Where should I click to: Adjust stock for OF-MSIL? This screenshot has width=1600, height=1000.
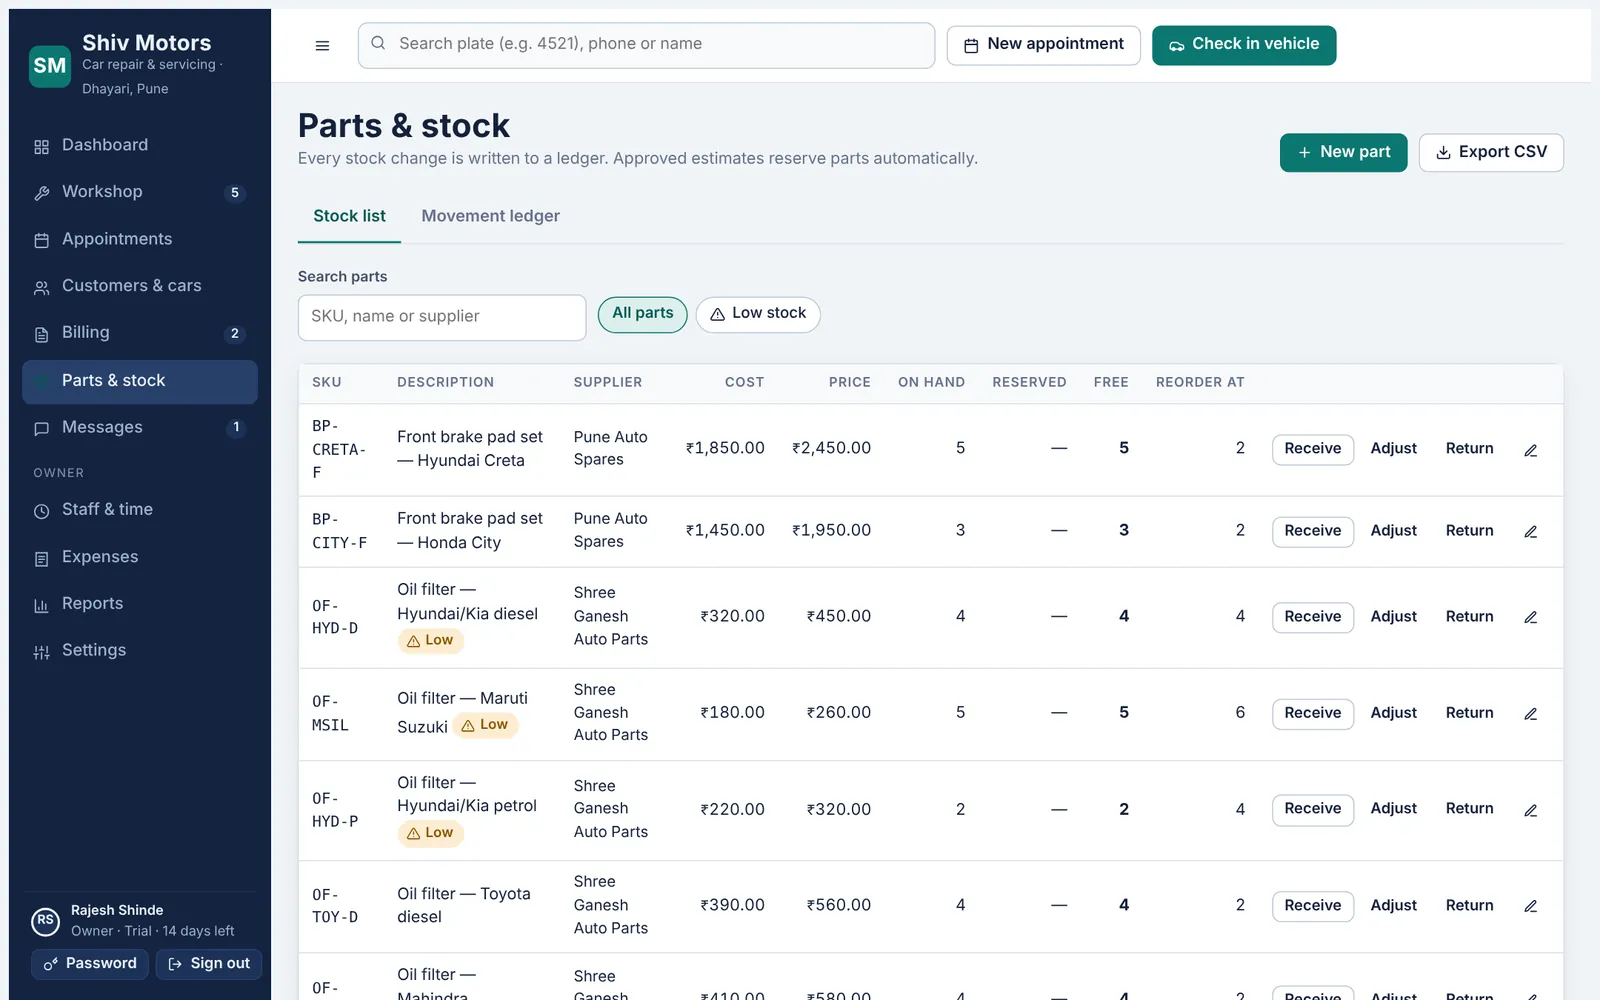(1394, 713)
